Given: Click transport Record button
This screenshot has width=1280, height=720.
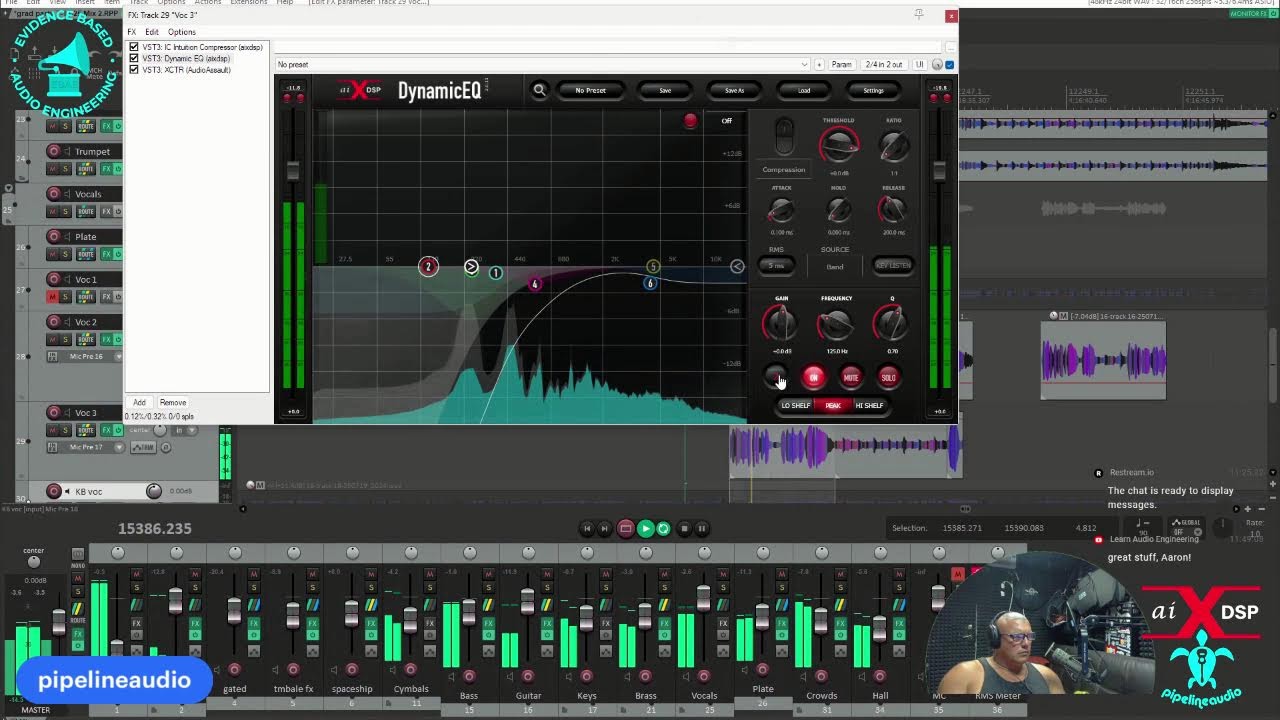Looking at the screenshot, I should (625, 528).
